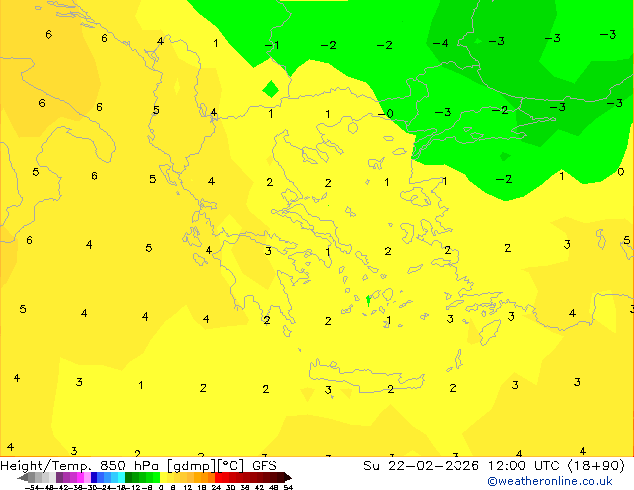This screenshot has height=490, width=634.
Task: Click the orange segment of the color legend
Action: pyautogui.click(x=198, y=477)
